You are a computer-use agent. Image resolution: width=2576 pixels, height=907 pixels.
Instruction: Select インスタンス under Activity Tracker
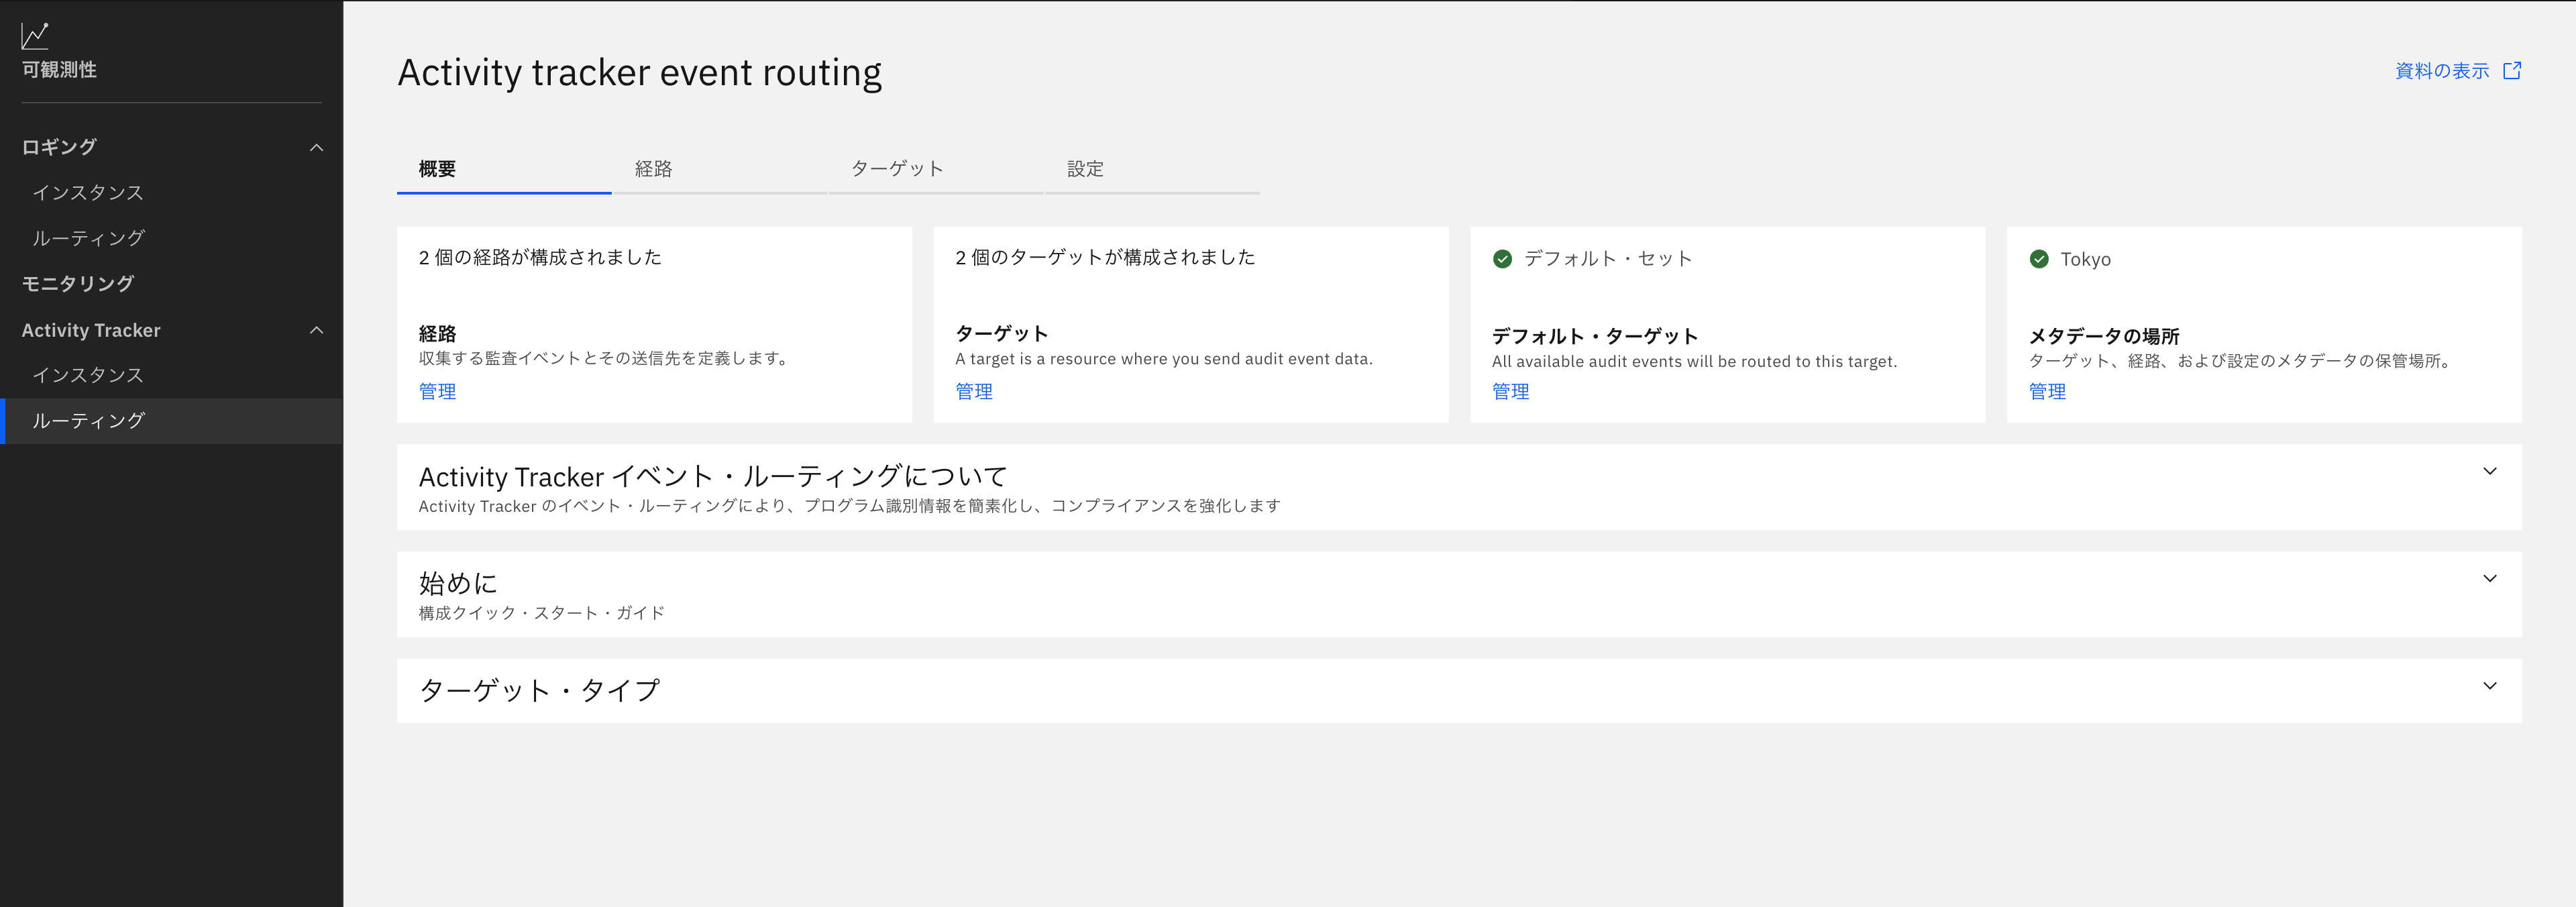tap(88, 375)
